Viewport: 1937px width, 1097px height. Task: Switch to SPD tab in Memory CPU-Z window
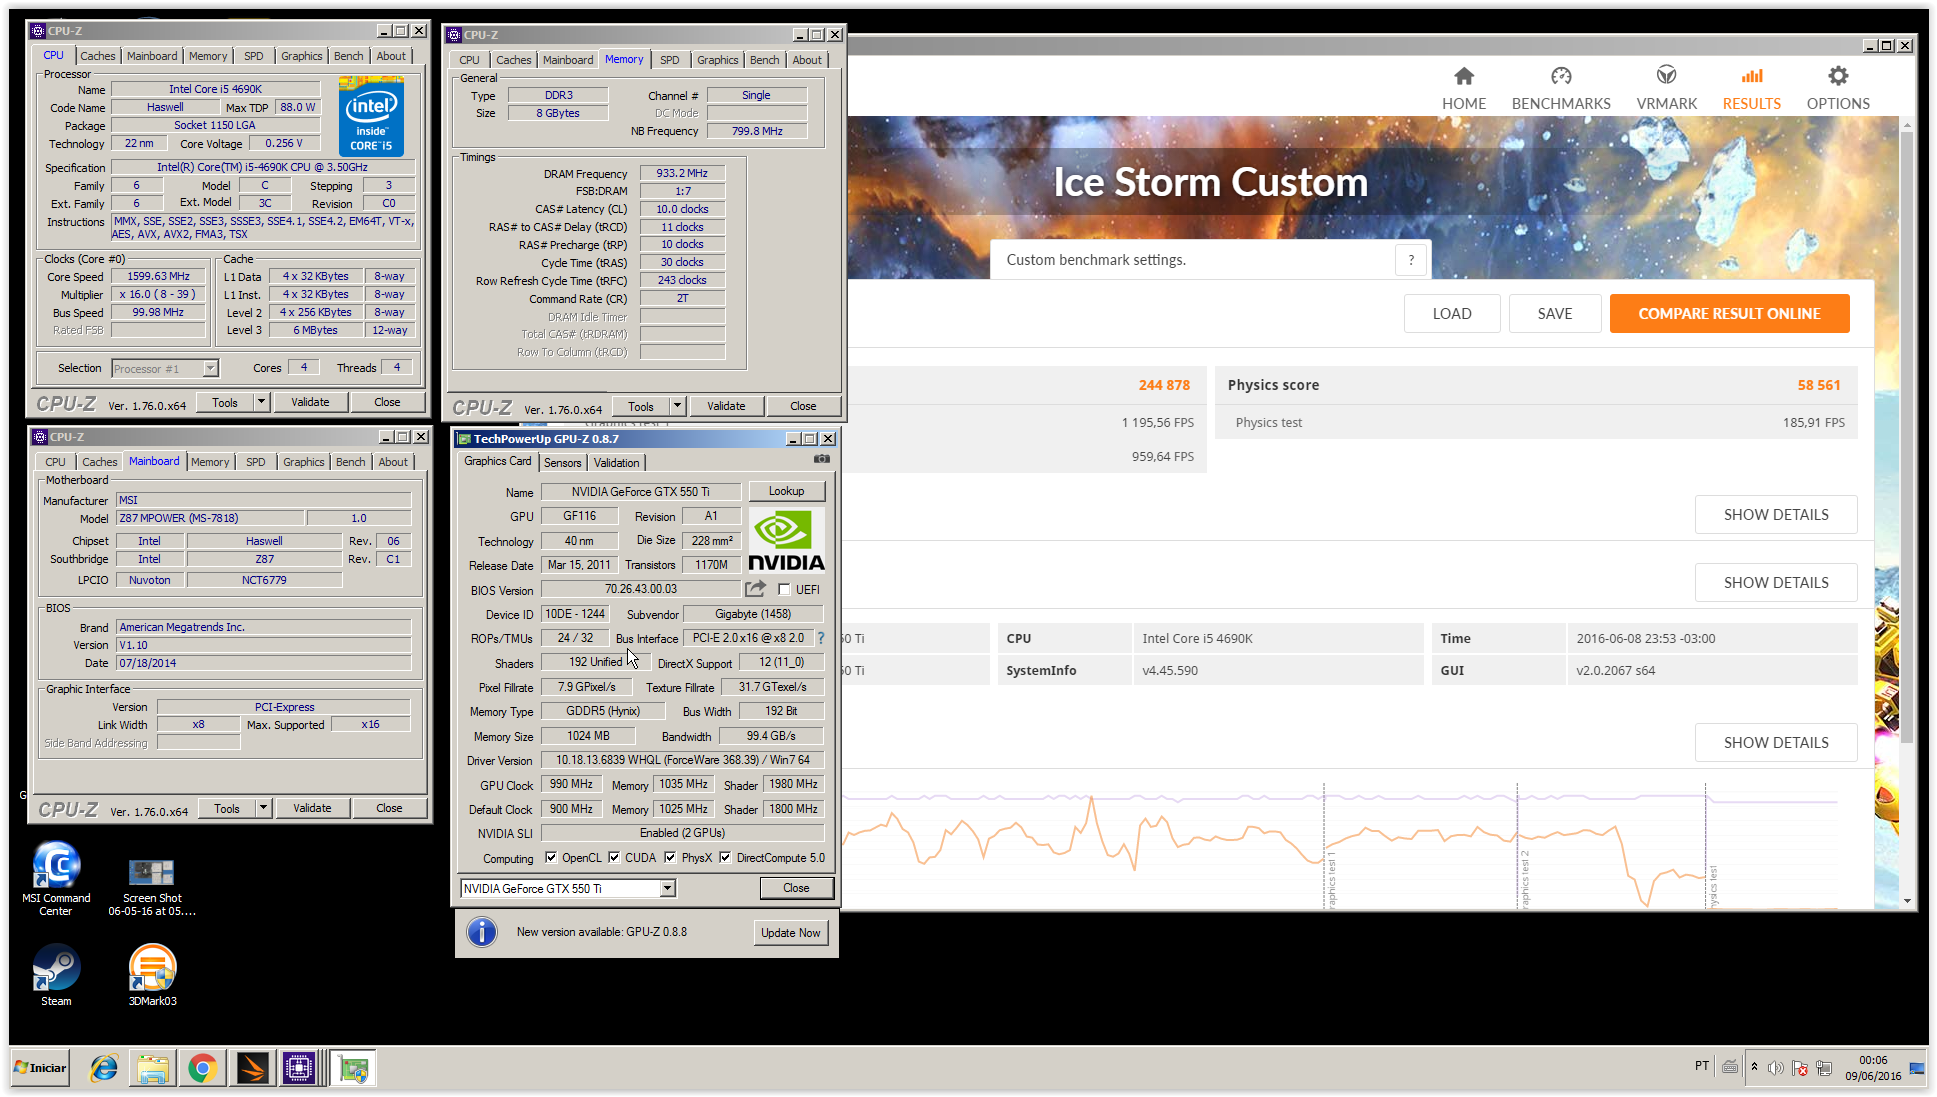point(669,60)
